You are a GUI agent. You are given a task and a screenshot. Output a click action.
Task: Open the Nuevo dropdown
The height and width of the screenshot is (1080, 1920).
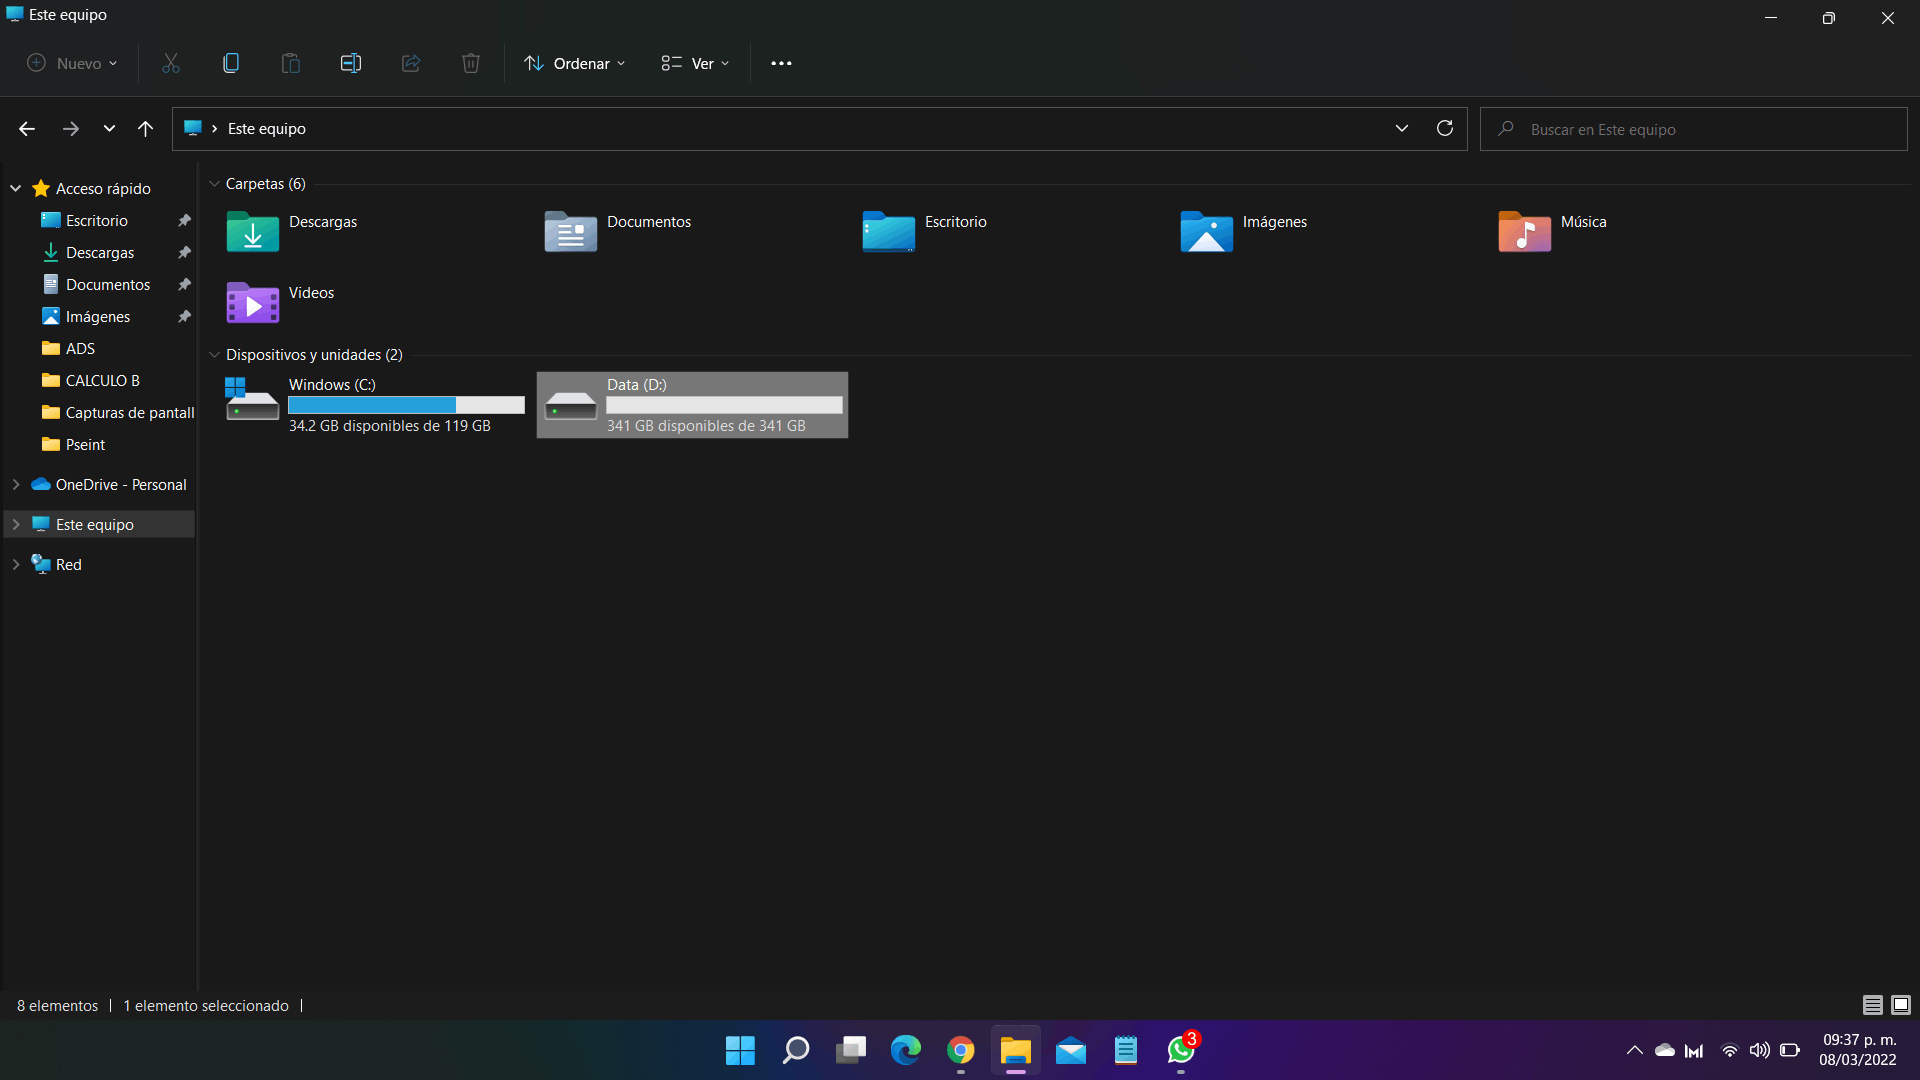click(72, 63)
